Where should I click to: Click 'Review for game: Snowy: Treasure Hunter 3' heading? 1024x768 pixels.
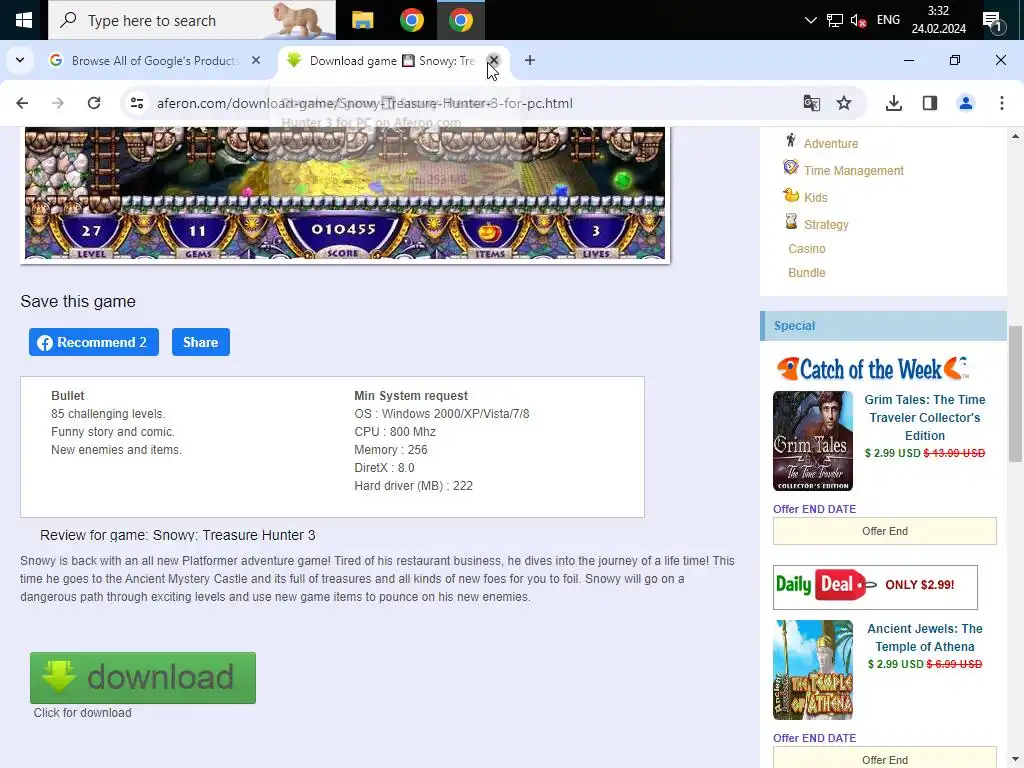[178, 536]
